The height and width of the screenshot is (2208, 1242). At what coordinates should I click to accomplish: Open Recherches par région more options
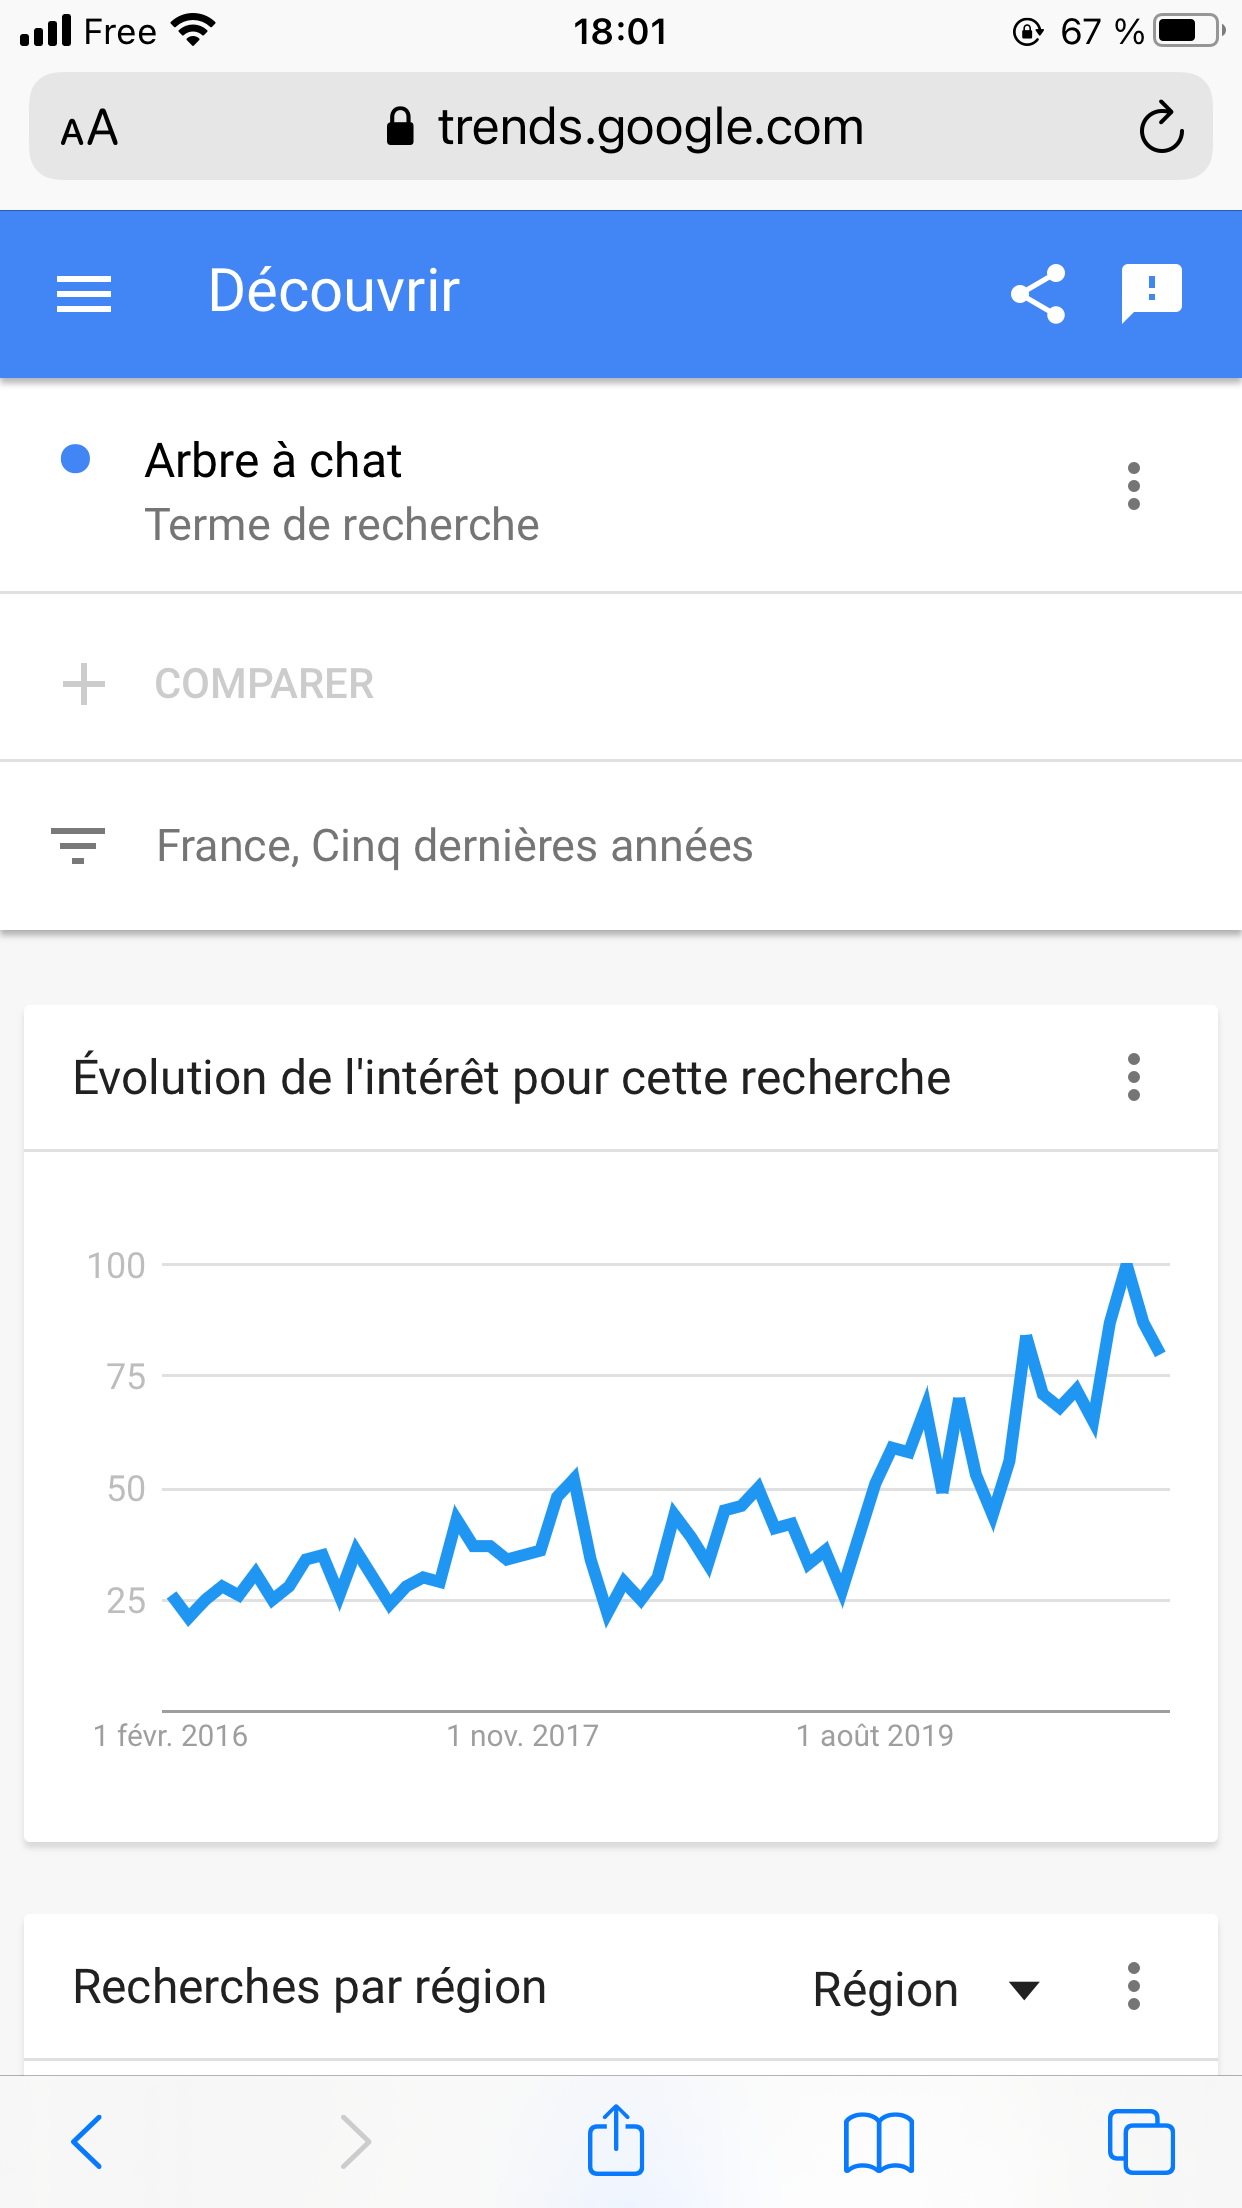coord(1133,1986)
